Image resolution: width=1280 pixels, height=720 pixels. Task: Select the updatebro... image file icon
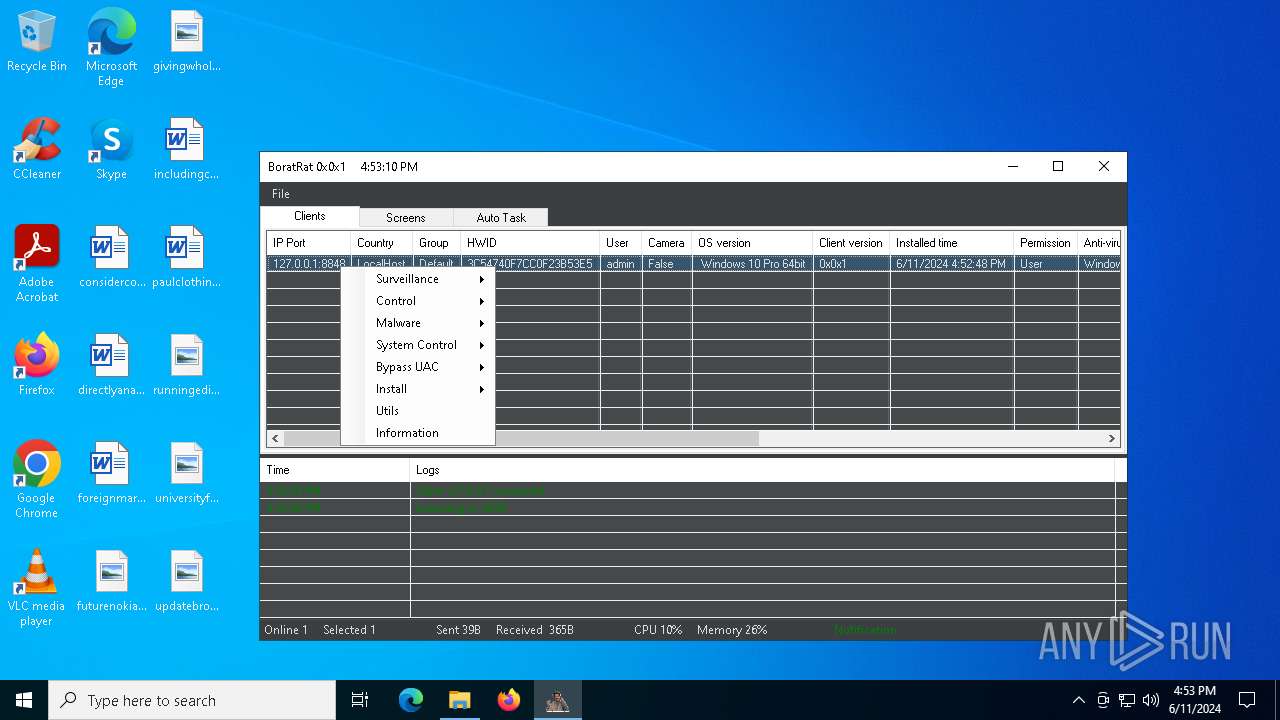tap(187, 582)
